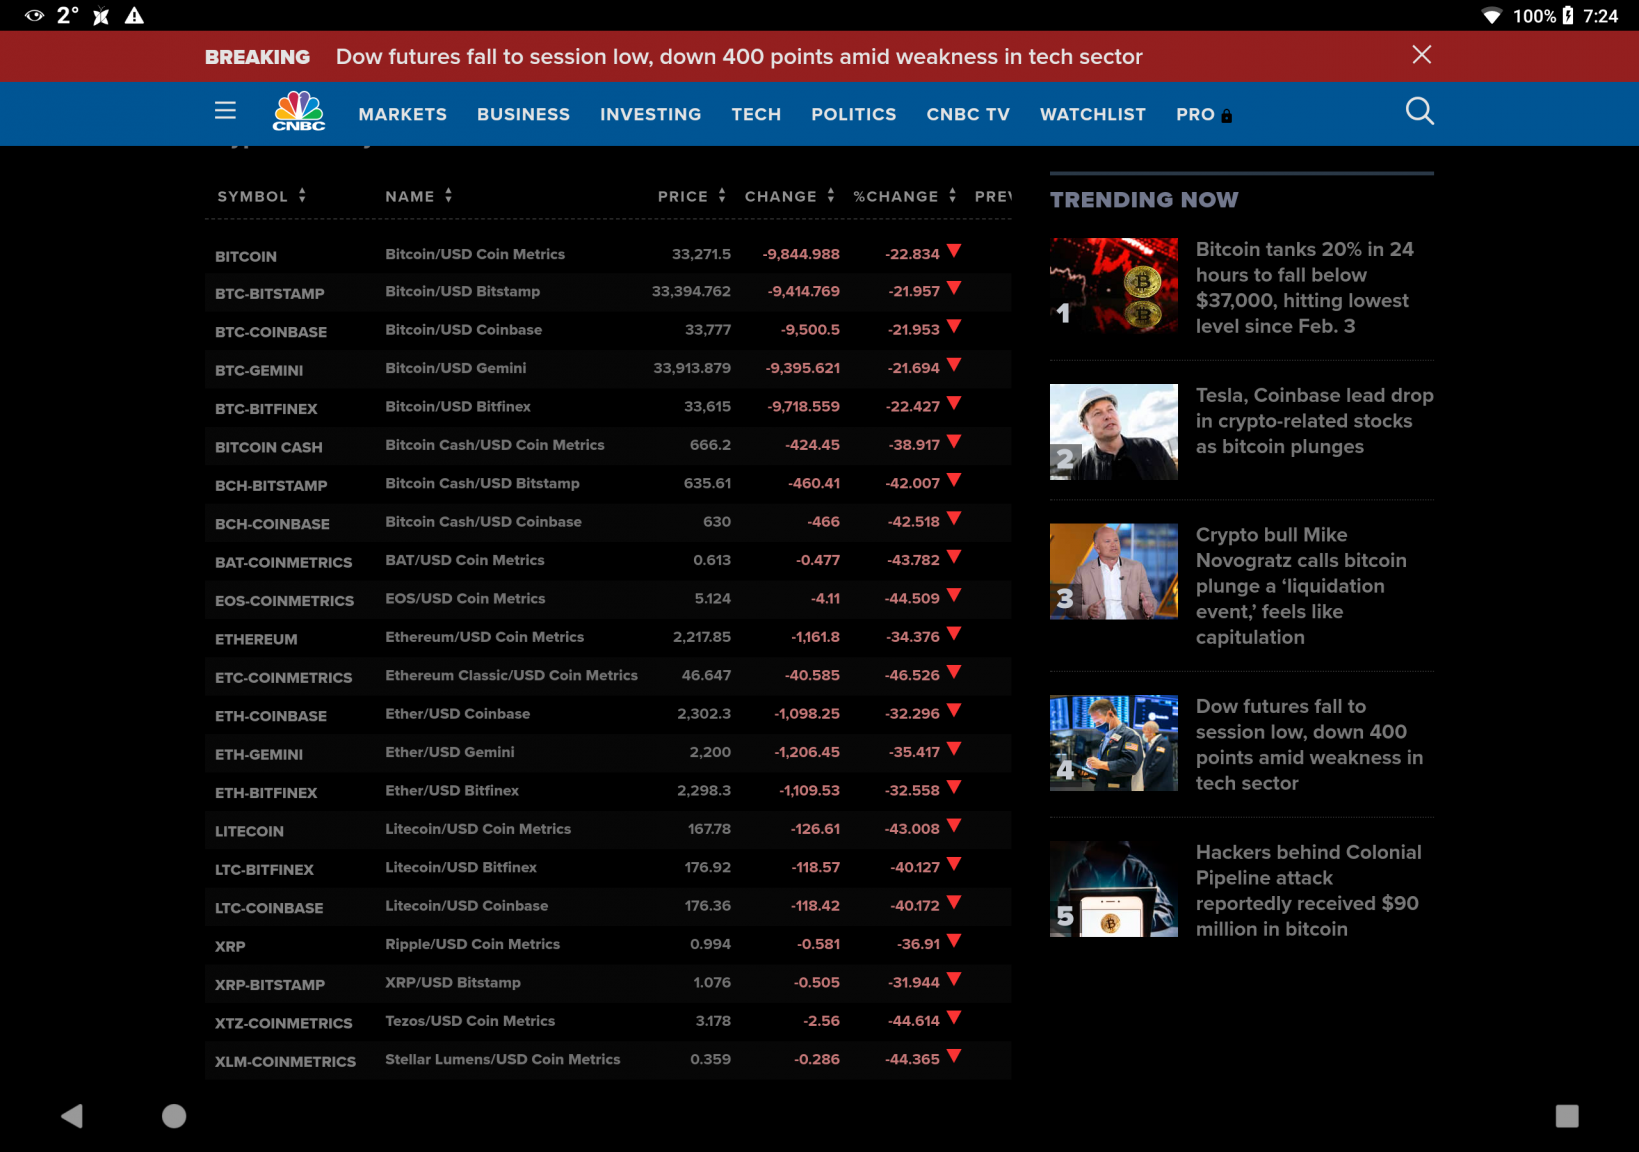Open the search magnifier icon
The width and height of the screenshot is (1639, 1152).
pyautogui.click(x=1419, y=111)
